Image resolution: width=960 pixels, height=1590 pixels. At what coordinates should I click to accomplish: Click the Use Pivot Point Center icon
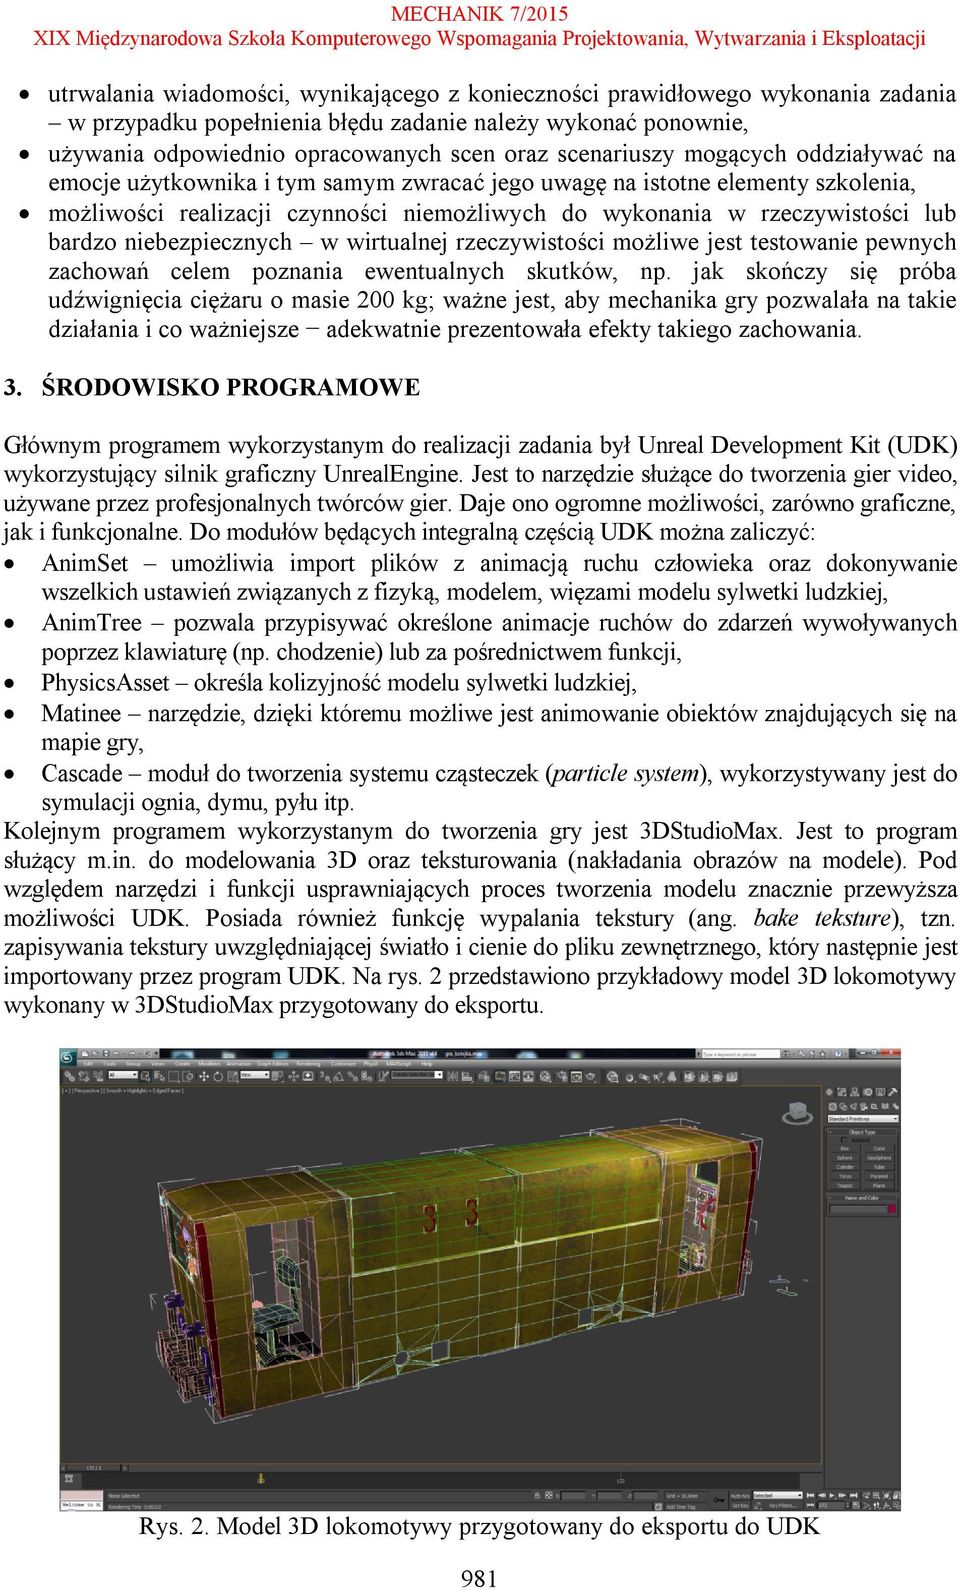pyautogui.click(x=277, y=1076)
